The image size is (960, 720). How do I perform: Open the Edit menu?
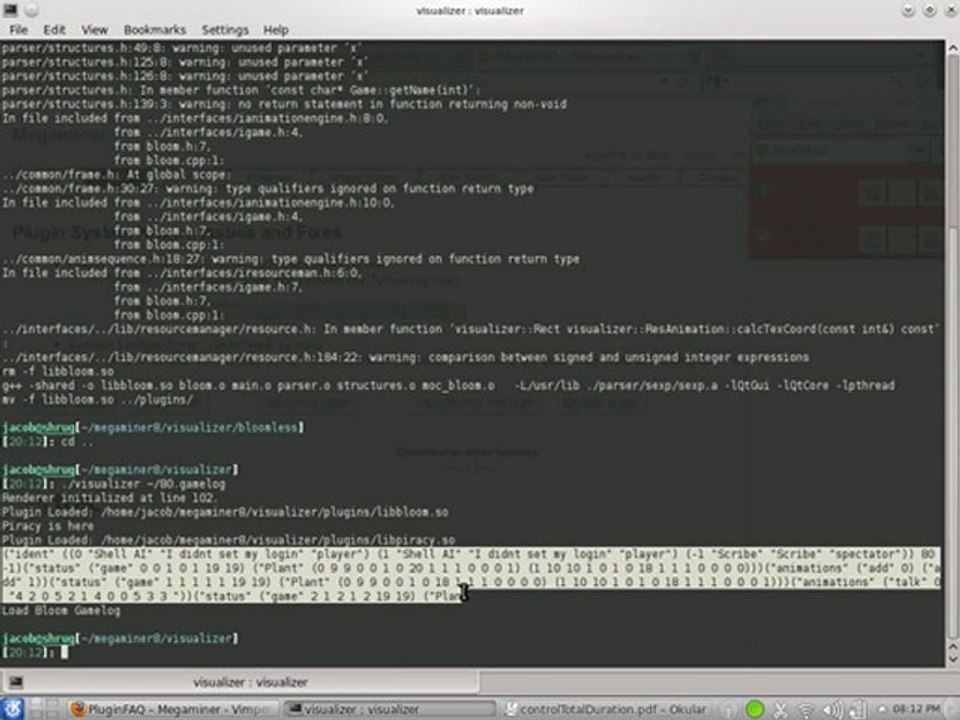pyautogui.click(x=54, y=29)
